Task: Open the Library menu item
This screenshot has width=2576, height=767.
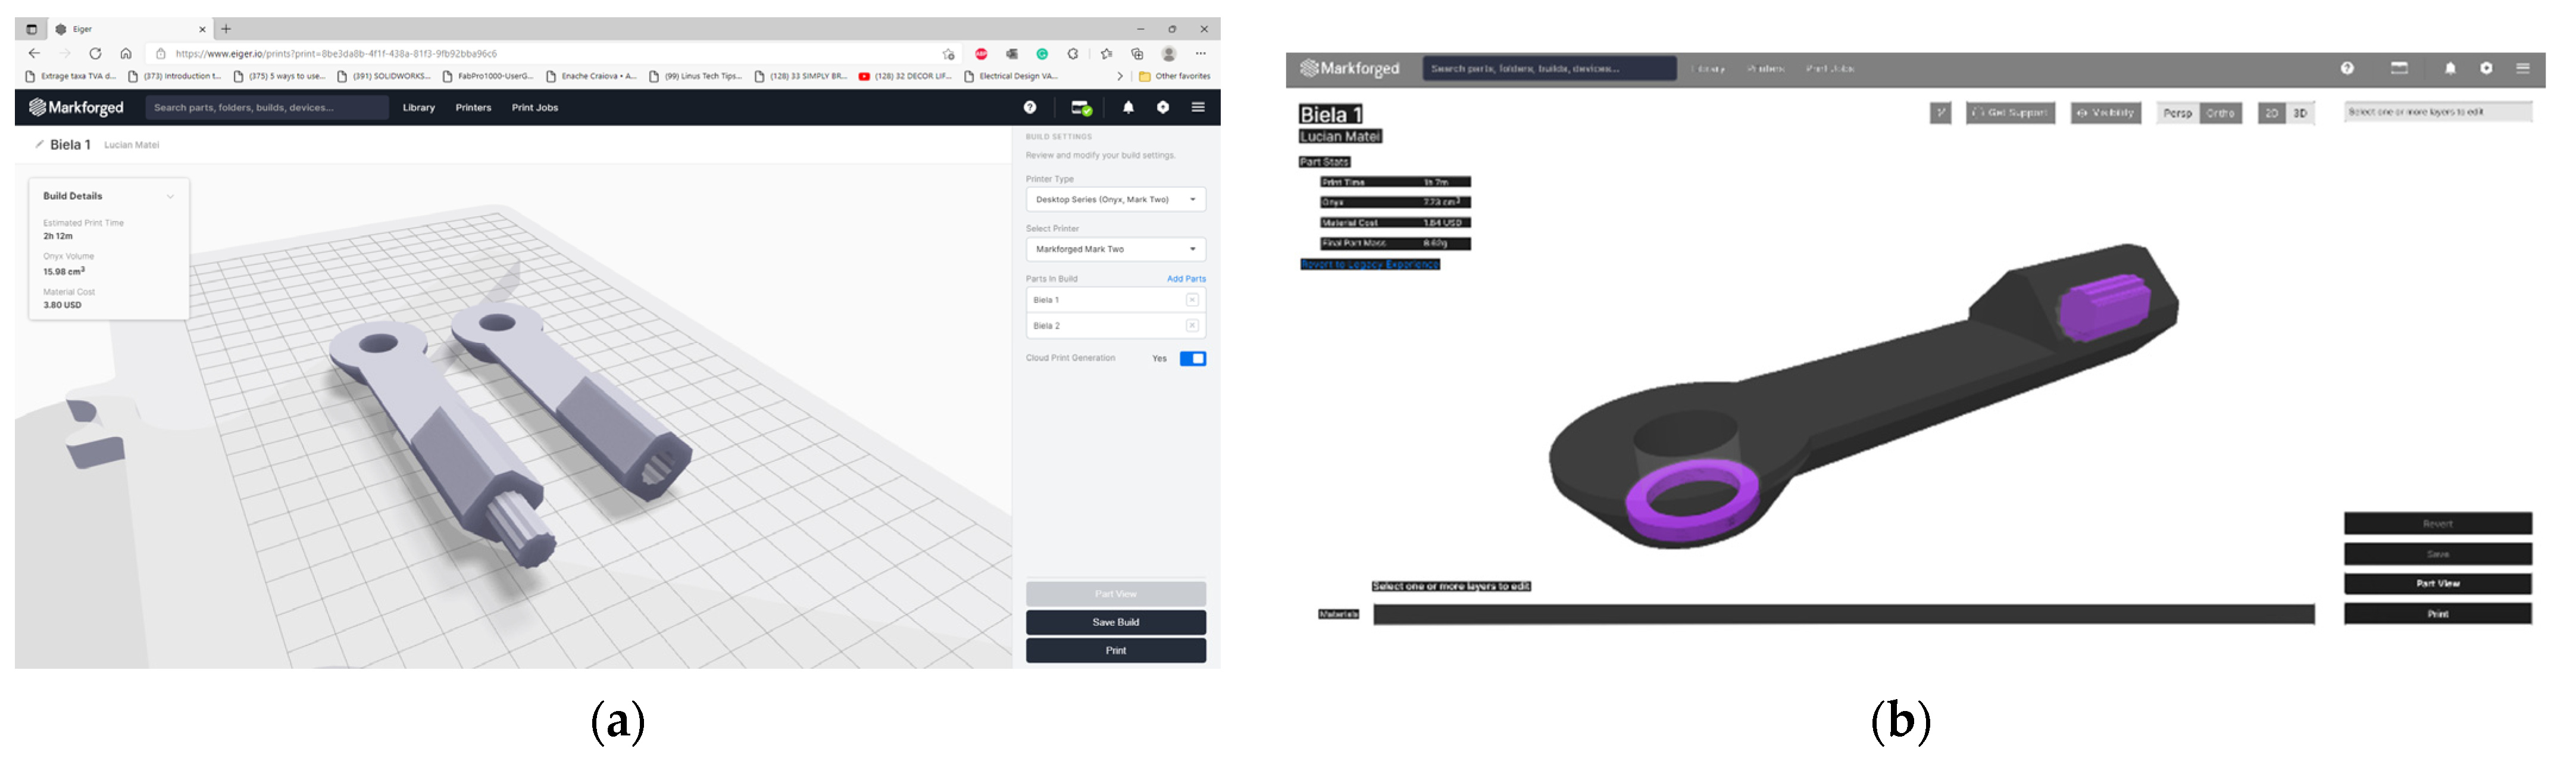Action: [x=418, y=108]
